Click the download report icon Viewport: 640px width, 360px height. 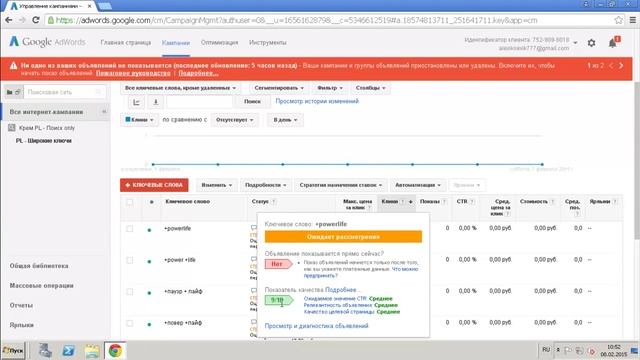(155, 102)
